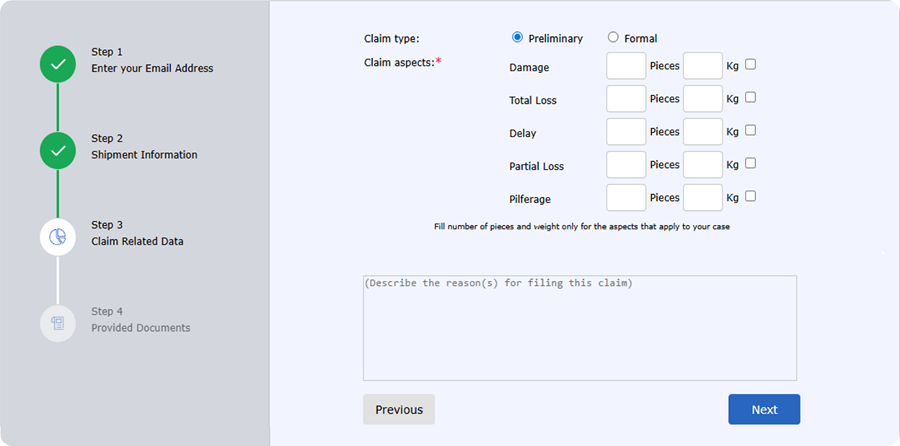900x446 pixels.
Task: Tick the Damage checkbox
Action: tap(750, 65)
